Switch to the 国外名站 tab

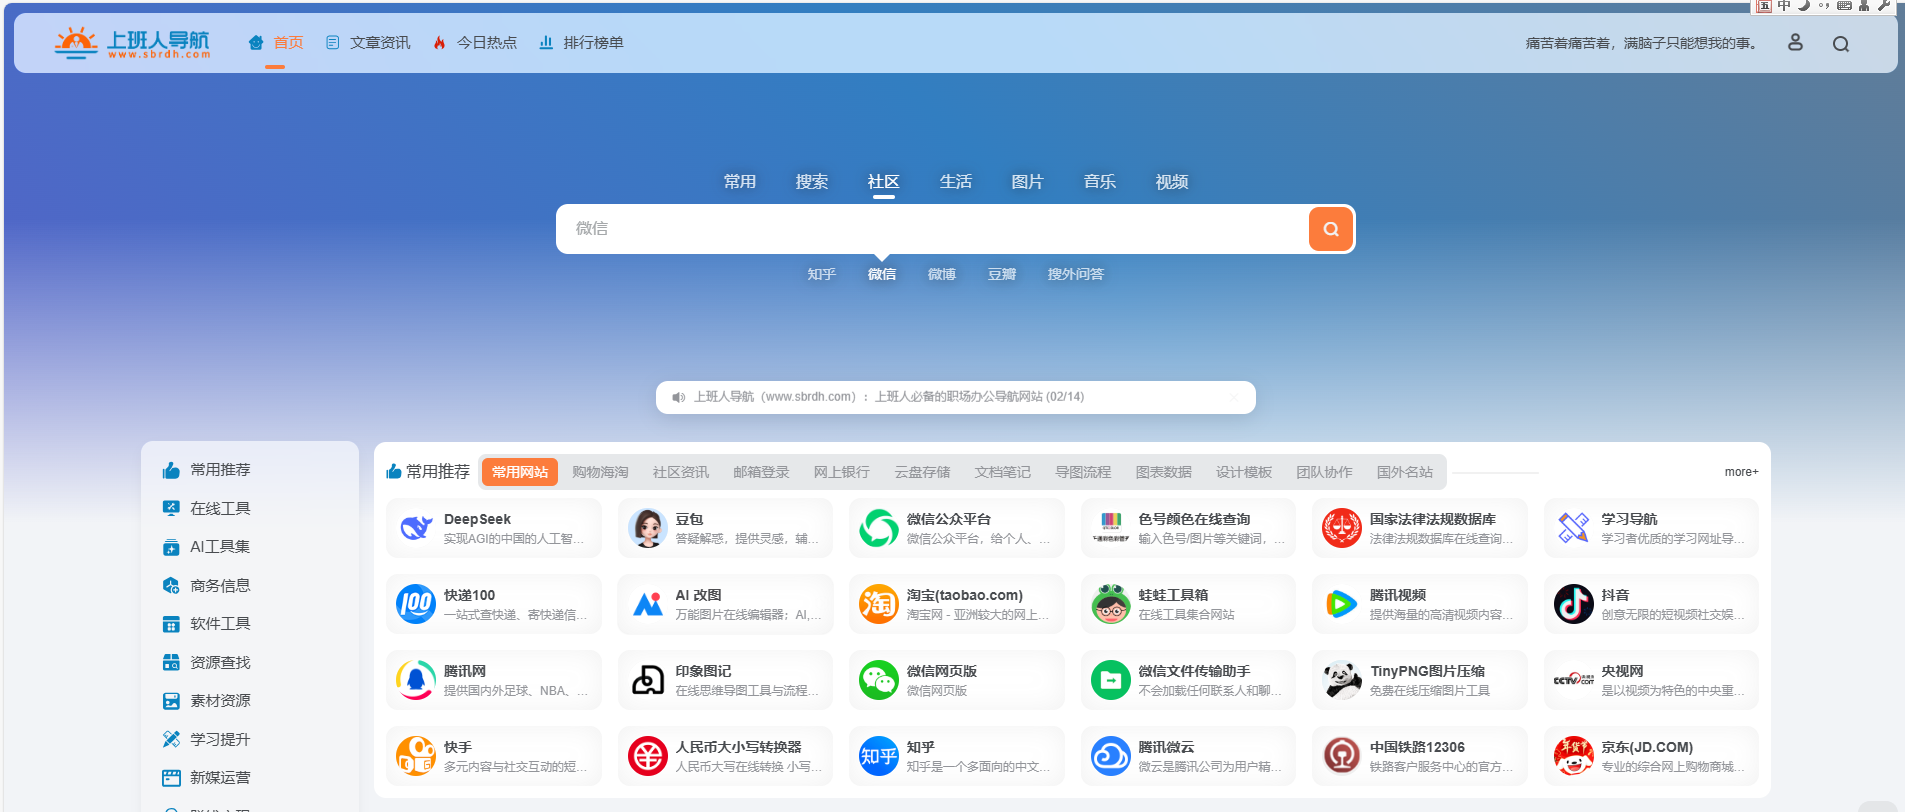click(x=1405, y=472)
